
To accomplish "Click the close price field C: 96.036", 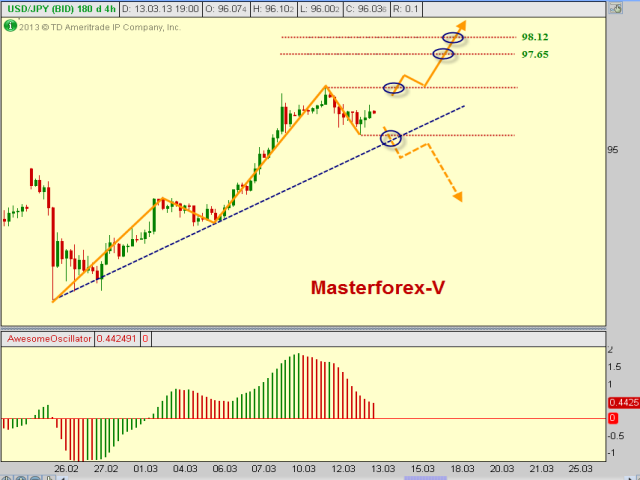I will 366,9.
